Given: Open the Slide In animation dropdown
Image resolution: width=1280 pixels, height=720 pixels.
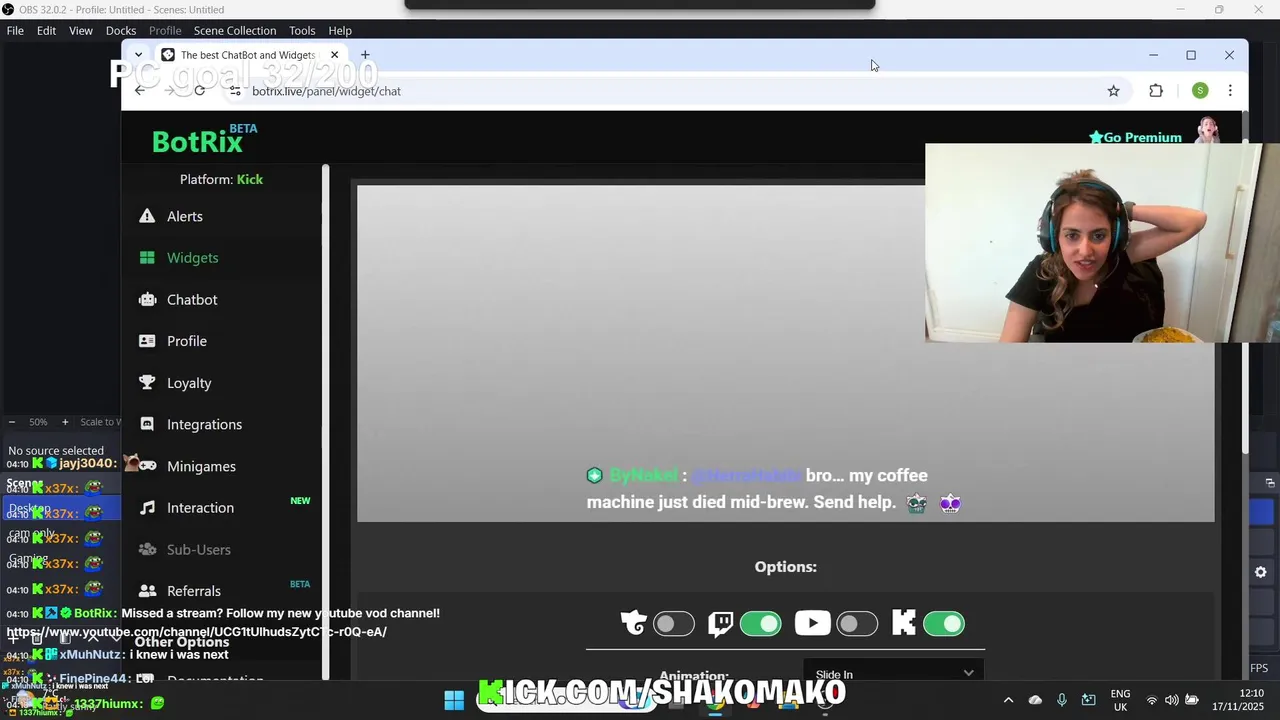Looking at the screenshot, I should click(x=894, y=673).
